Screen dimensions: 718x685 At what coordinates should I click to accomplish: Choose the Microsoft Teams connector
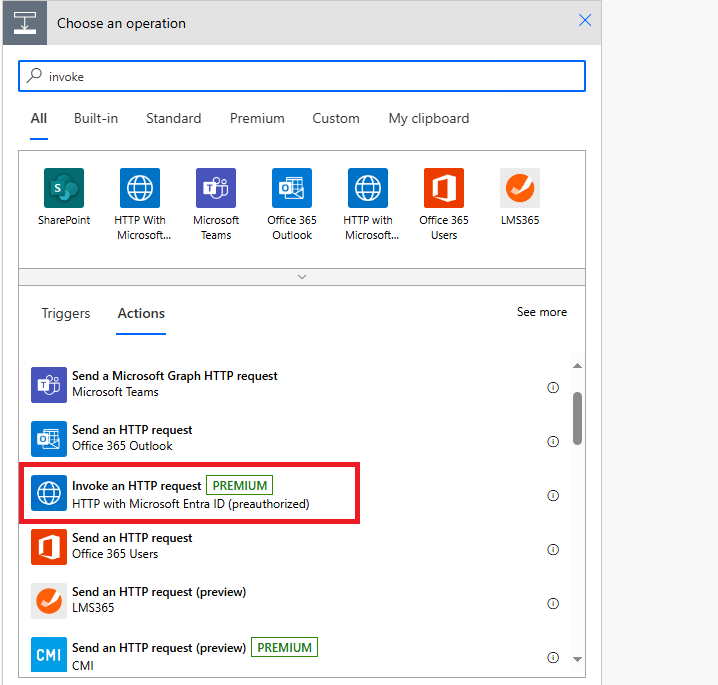click(216, 188)
